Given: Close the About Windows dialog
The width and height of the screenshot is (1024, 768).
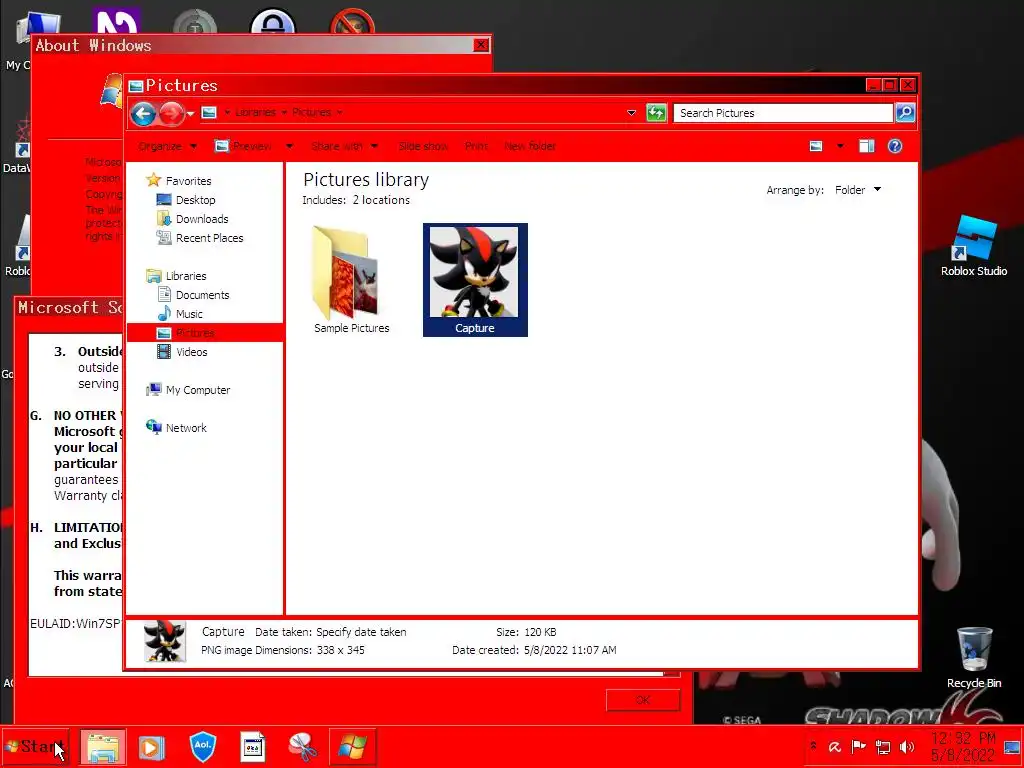Looking at the screenshot, I should pyautogui.click(x=481, y=45).
